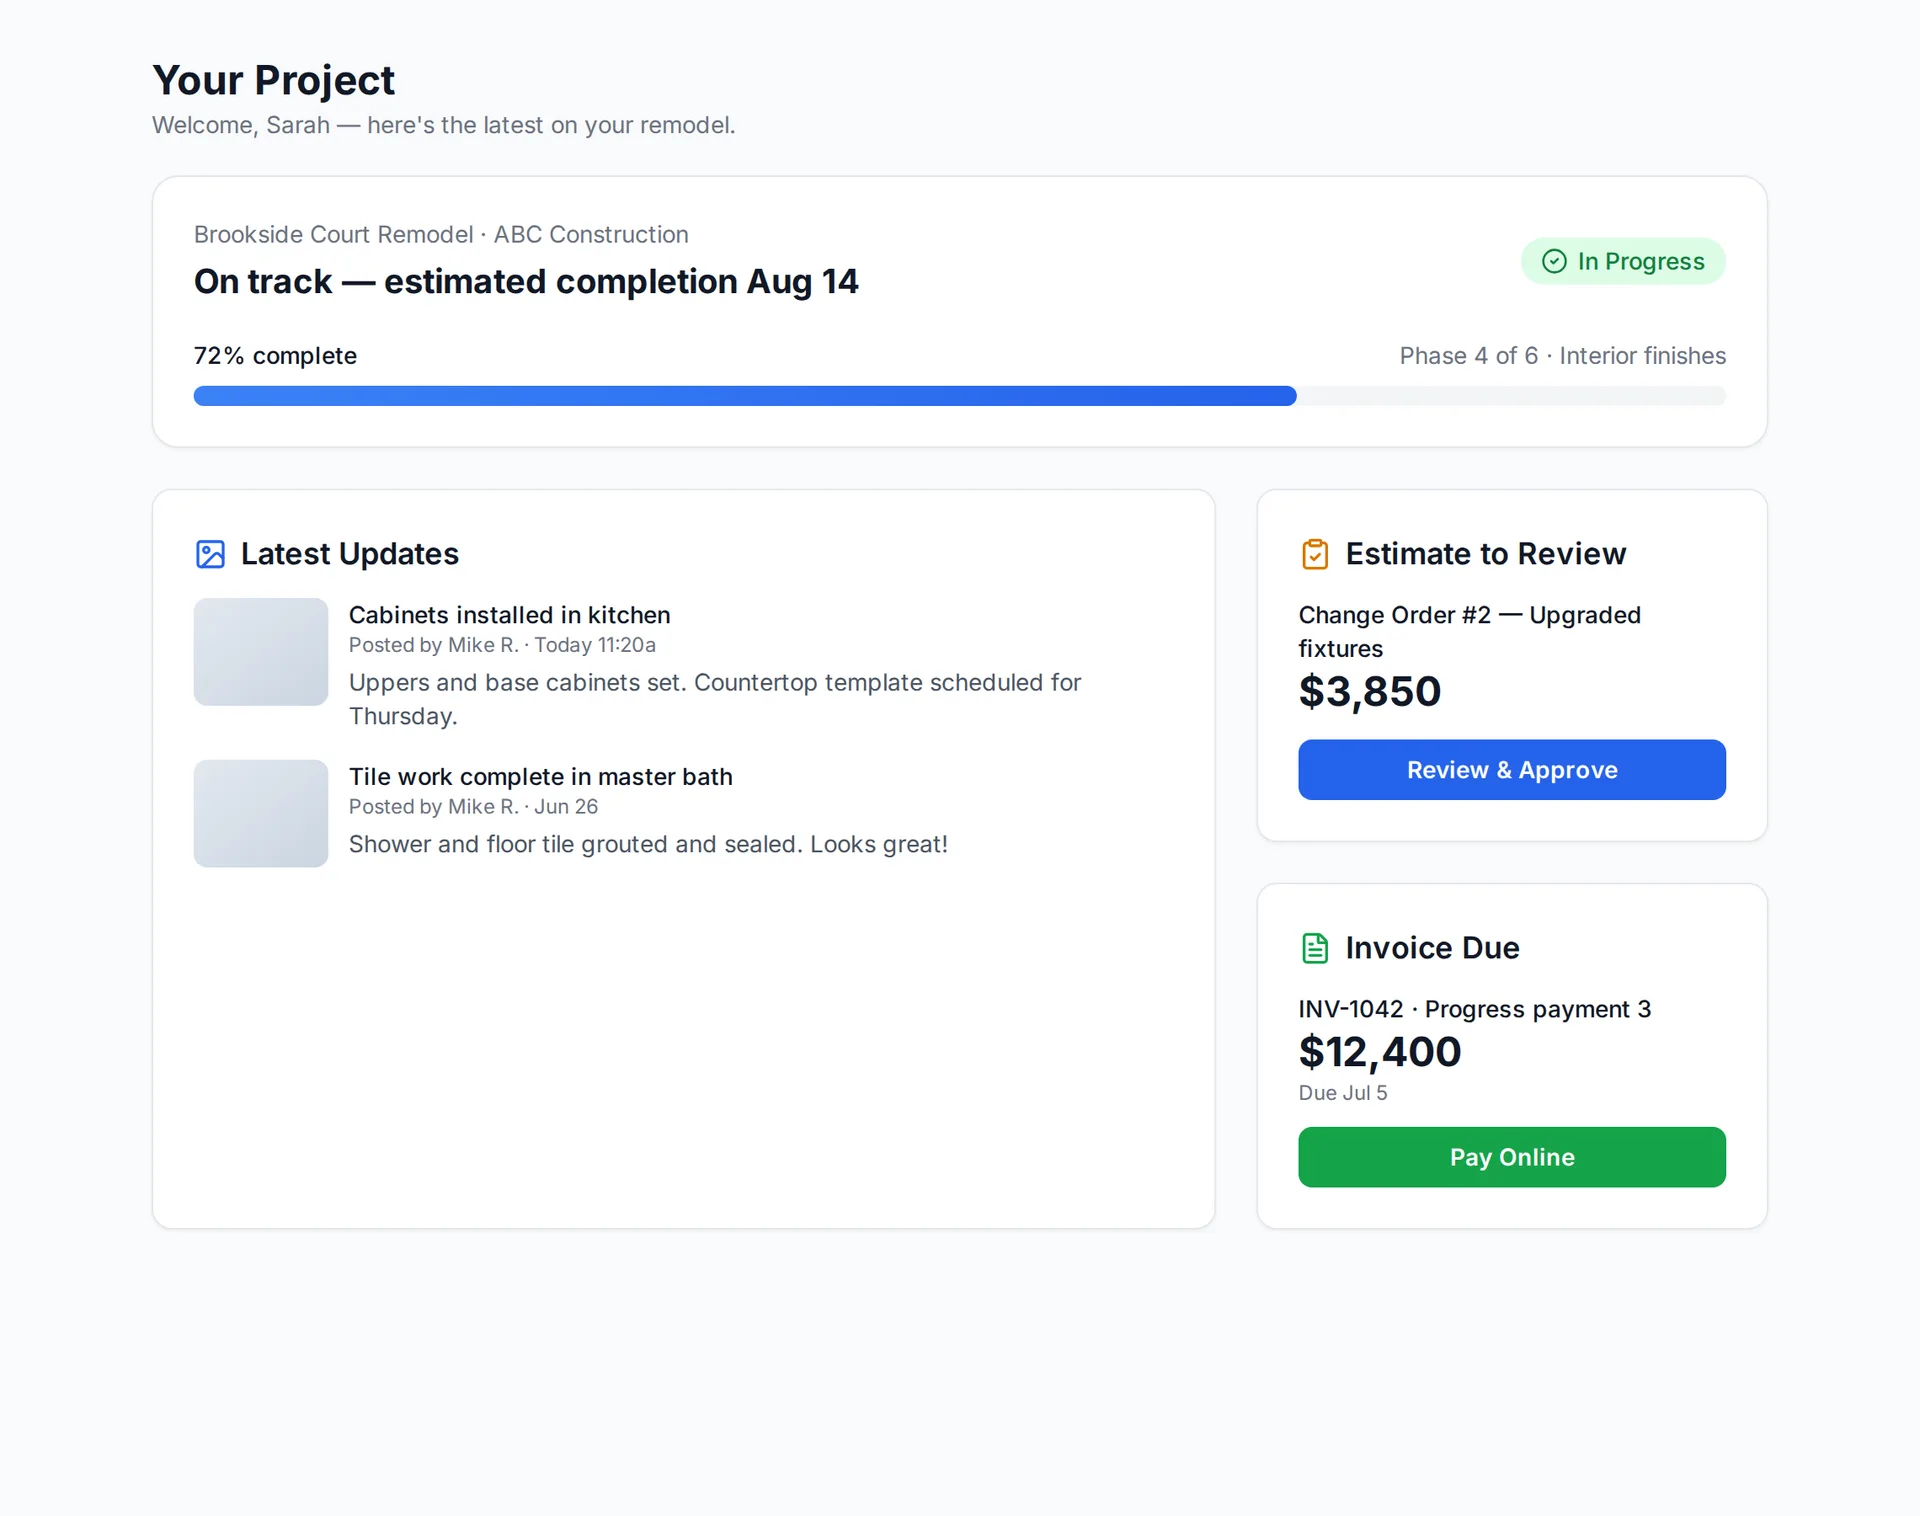1920x1516 pixels.
Task: Click 'Uppers and base cabinets set' description
Action: point(715,699)
